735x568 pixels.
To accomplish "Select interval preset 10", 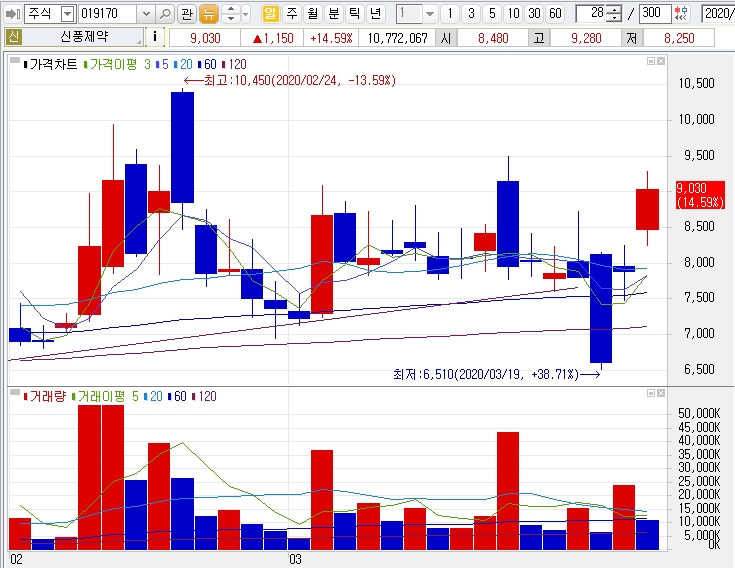I will pos(513,14).
